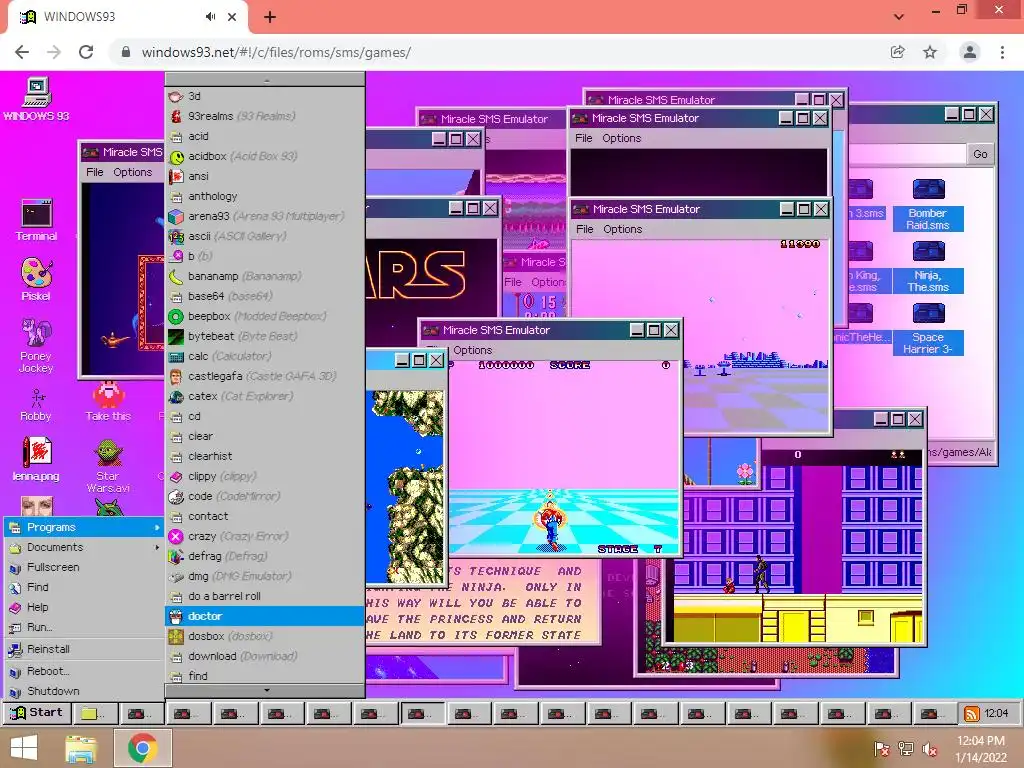Open the Space Harrier 3- ROM file

pyautogui.click(x=928, y=328)
